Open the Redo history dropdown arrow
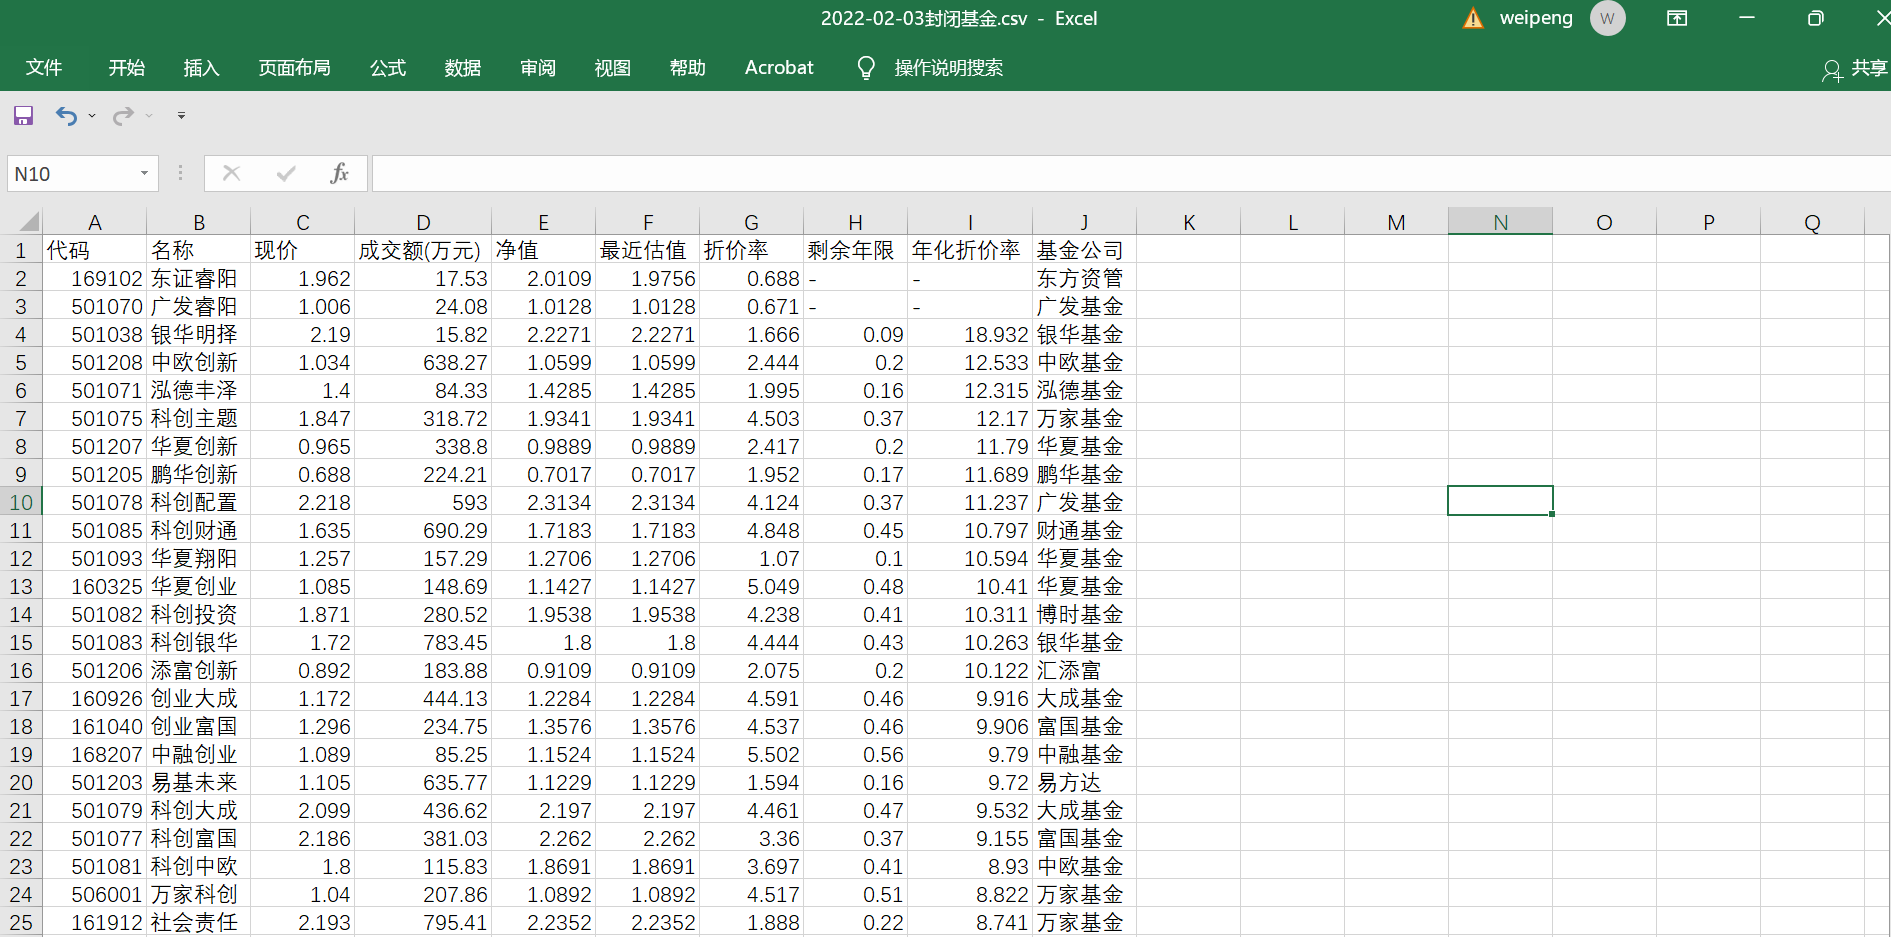 149,116
